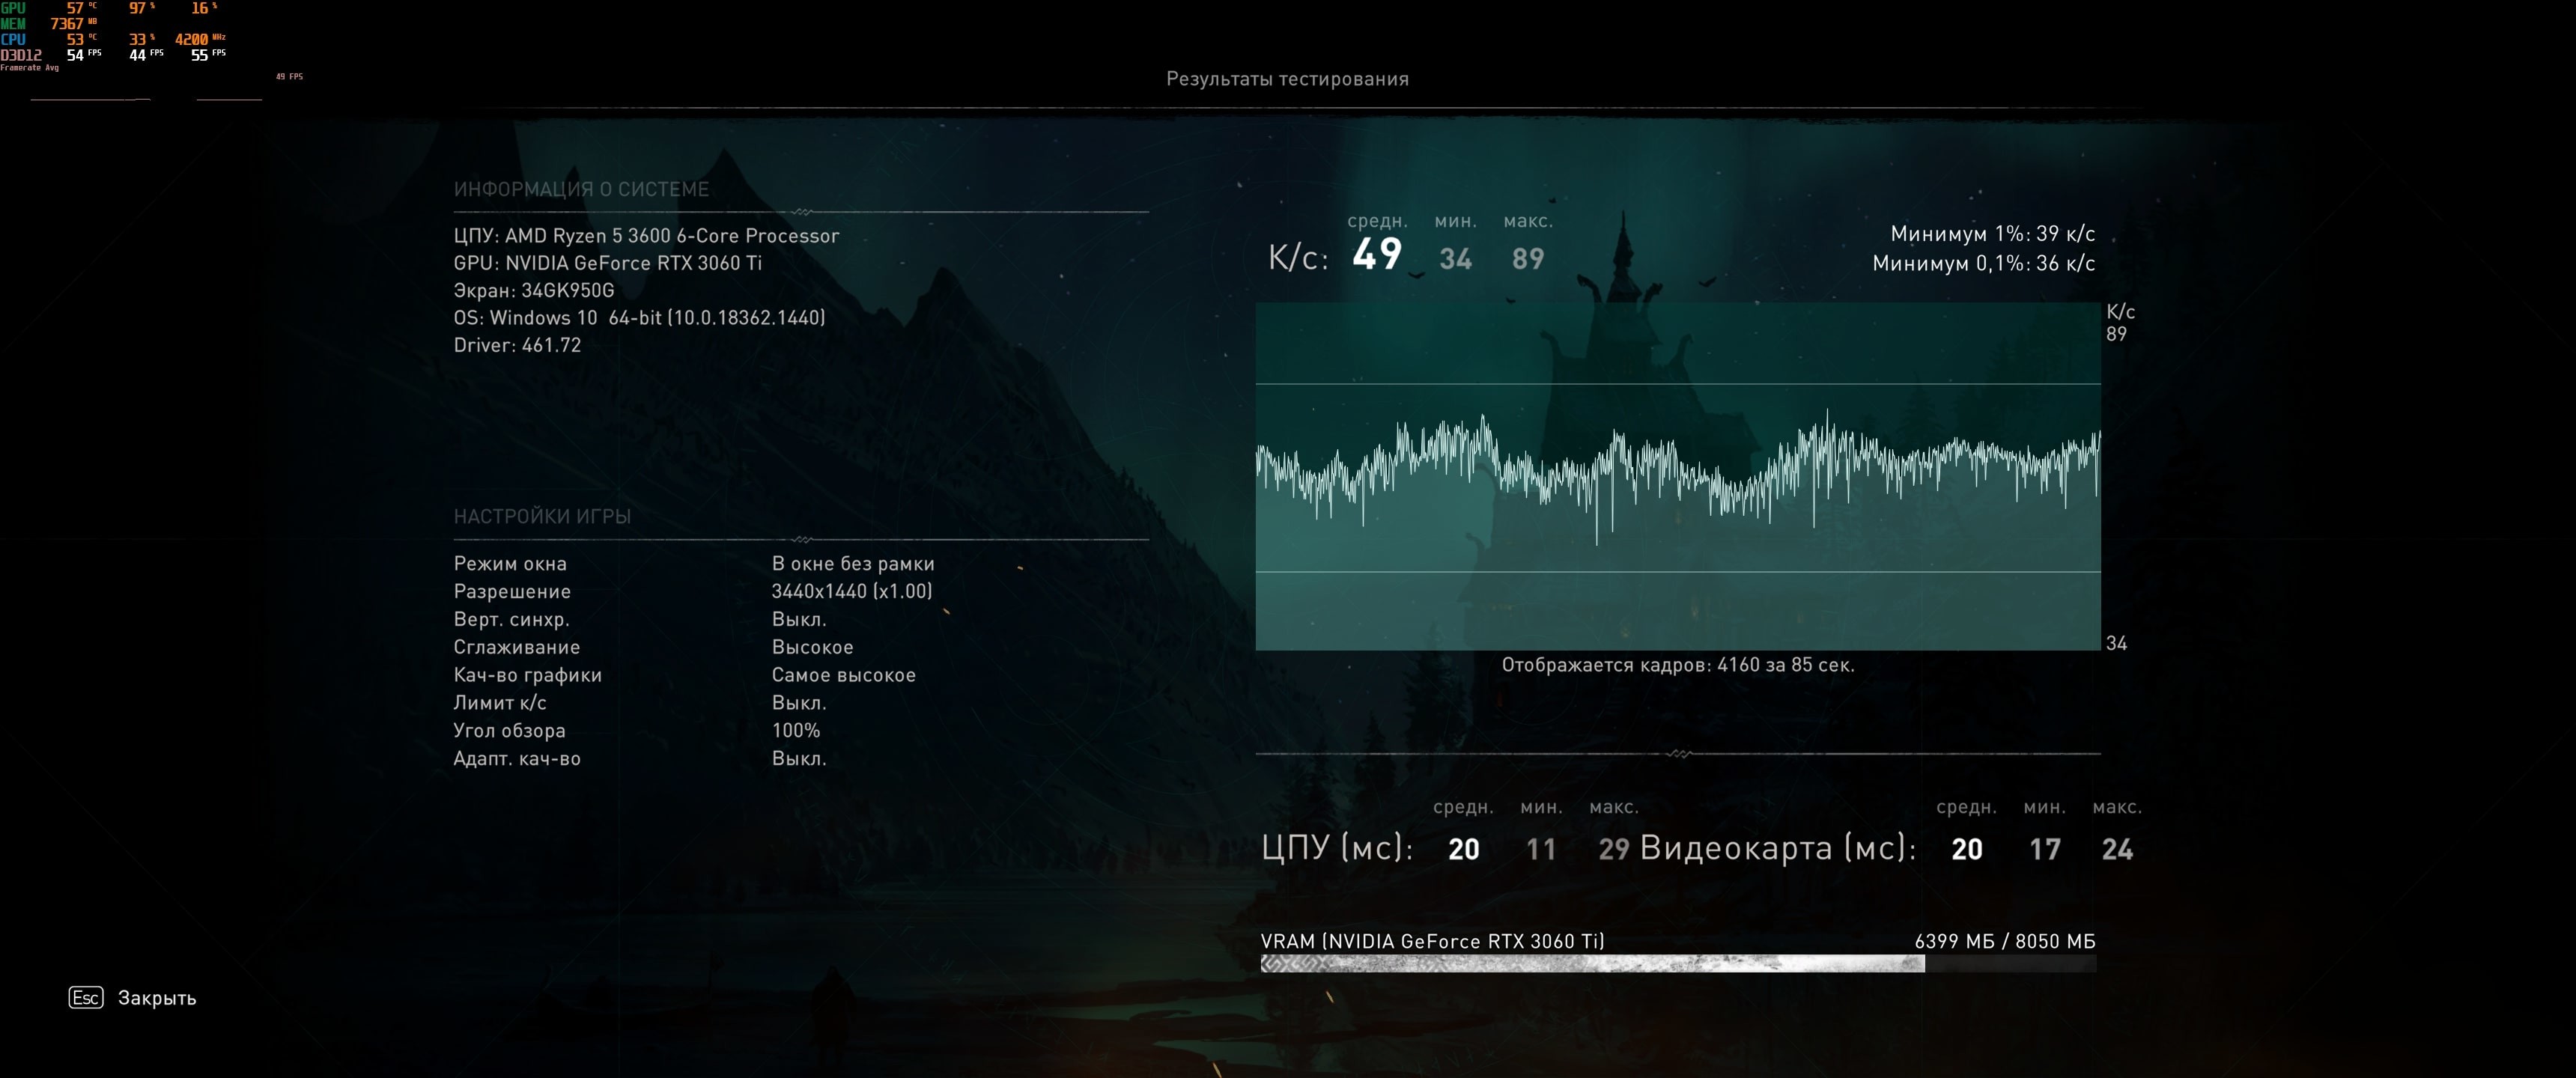Screen dimensions: 2576x1078
Task: Click the 3440x1440 (x1.00) value
Action: pyautogui.click(x=852, y=591)
